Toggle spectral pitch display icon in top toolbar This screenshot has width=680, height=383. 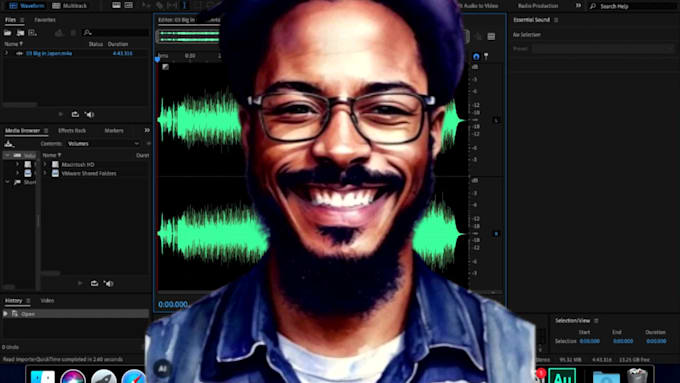click(x=129, y=5)
